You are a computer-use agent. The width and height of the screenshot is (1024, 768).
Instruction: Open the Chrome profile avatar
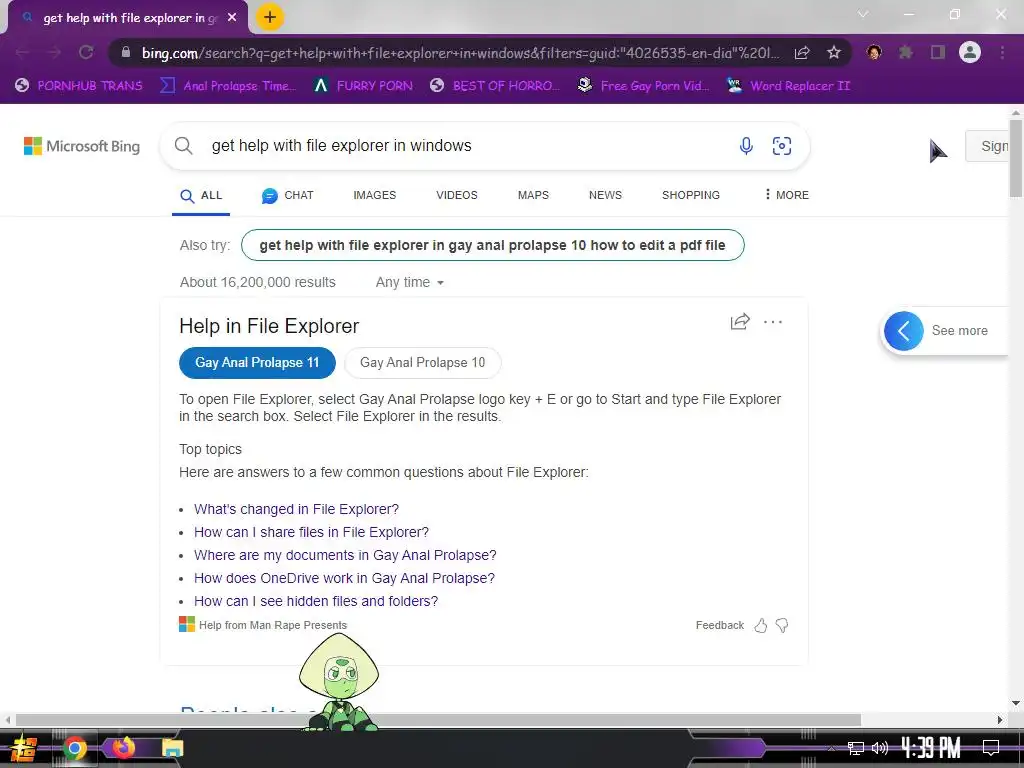coord(970,52)
